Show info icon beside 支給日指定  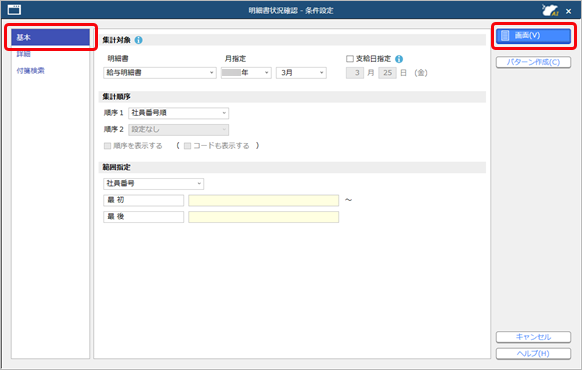(x=399, y=59)
